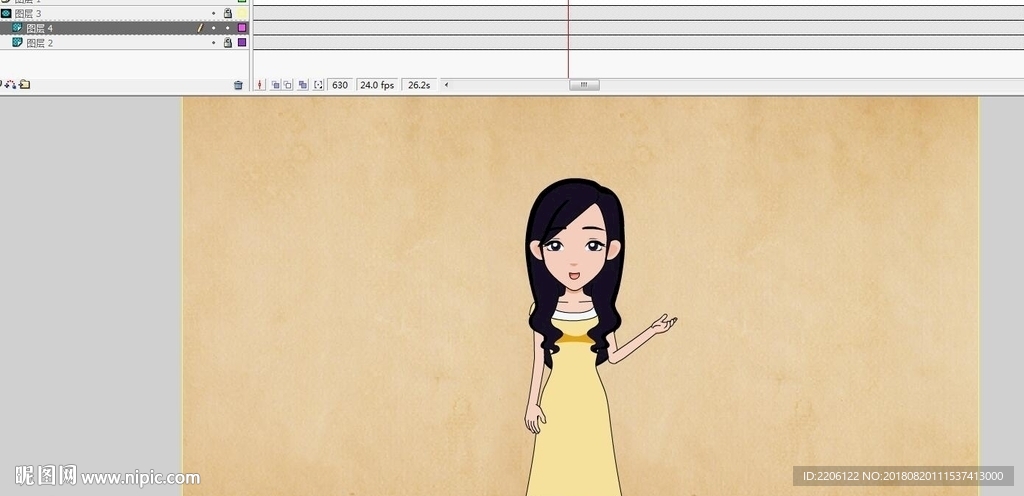The width and height of the screenshot is (1024, 496).
Task: Open modify onion markers menu
Action: 318,85
